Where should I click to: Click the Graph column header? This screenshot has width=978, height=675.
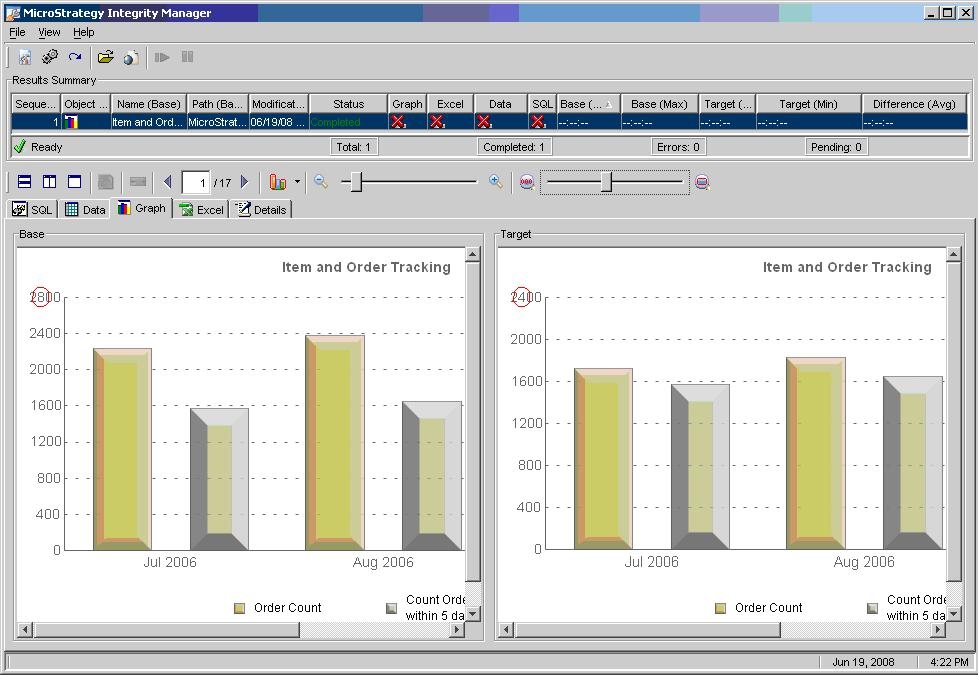(x=407, y=104)
